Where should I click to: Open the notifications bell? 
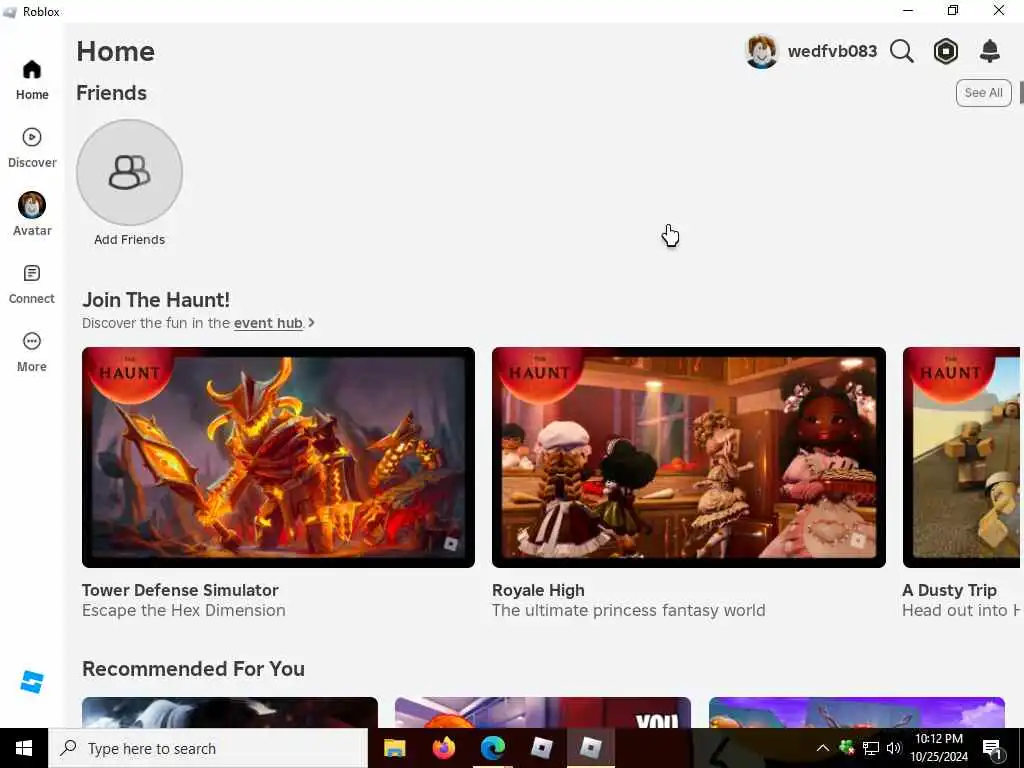pyautogui.click(x=990, y=51)
